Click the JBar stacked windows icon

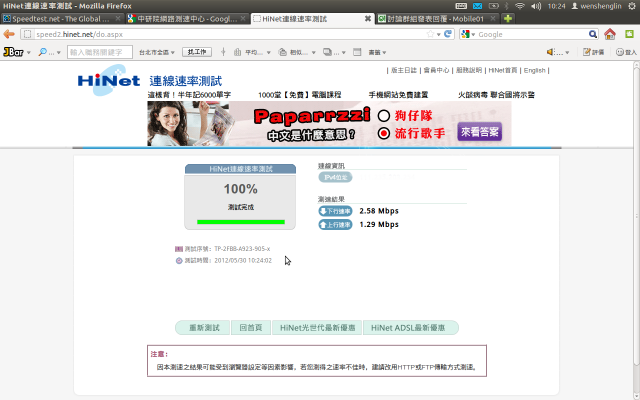327,52
